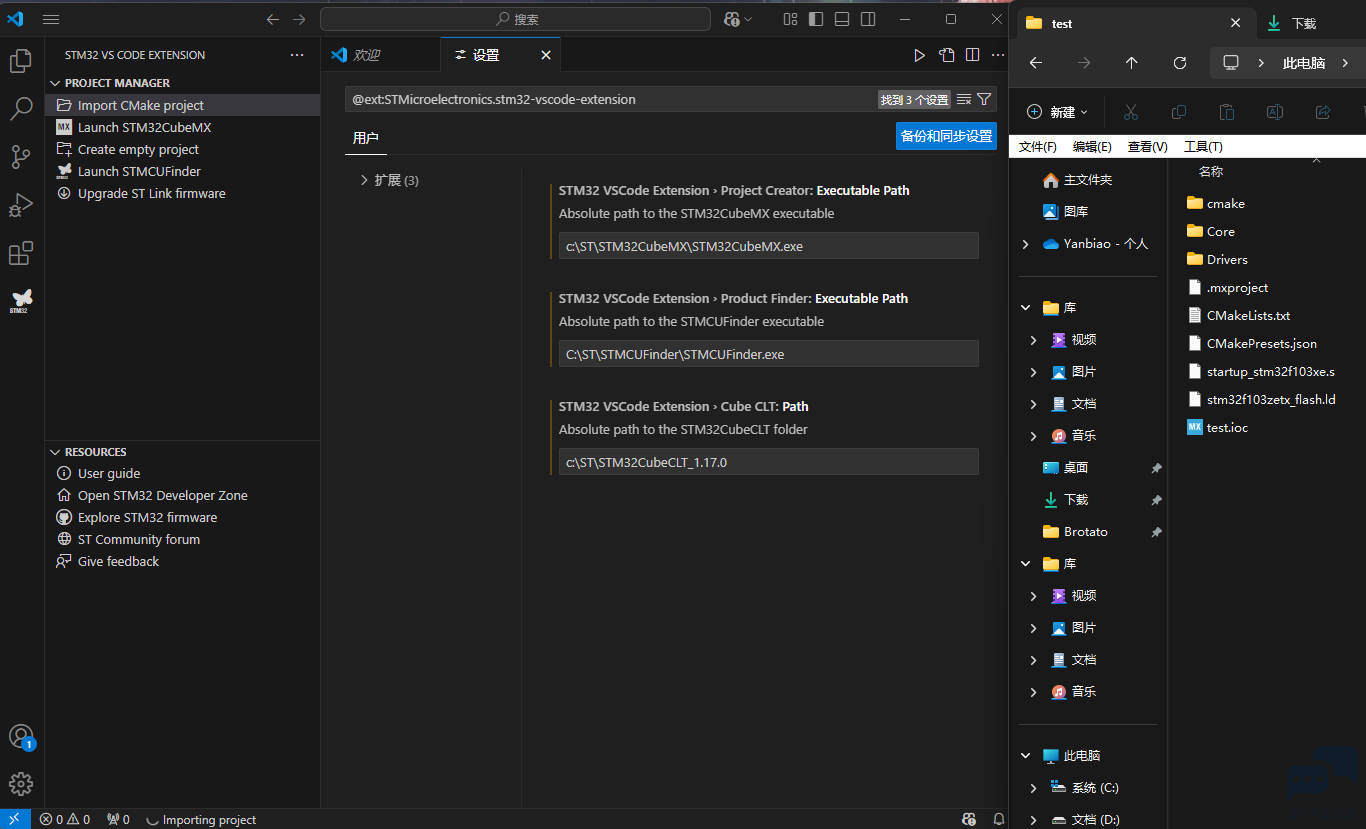This screenshot has width=1366, height=829.
Task: Switch to the 下载 tab in File Explorer
Action: click(1304, 23)
